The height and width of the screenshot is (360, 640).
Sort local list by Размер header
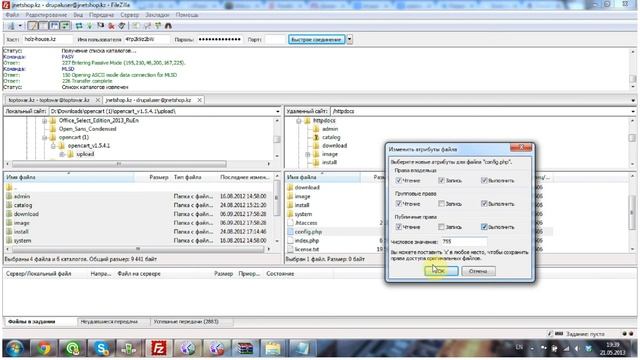click(x=153, y=178)
